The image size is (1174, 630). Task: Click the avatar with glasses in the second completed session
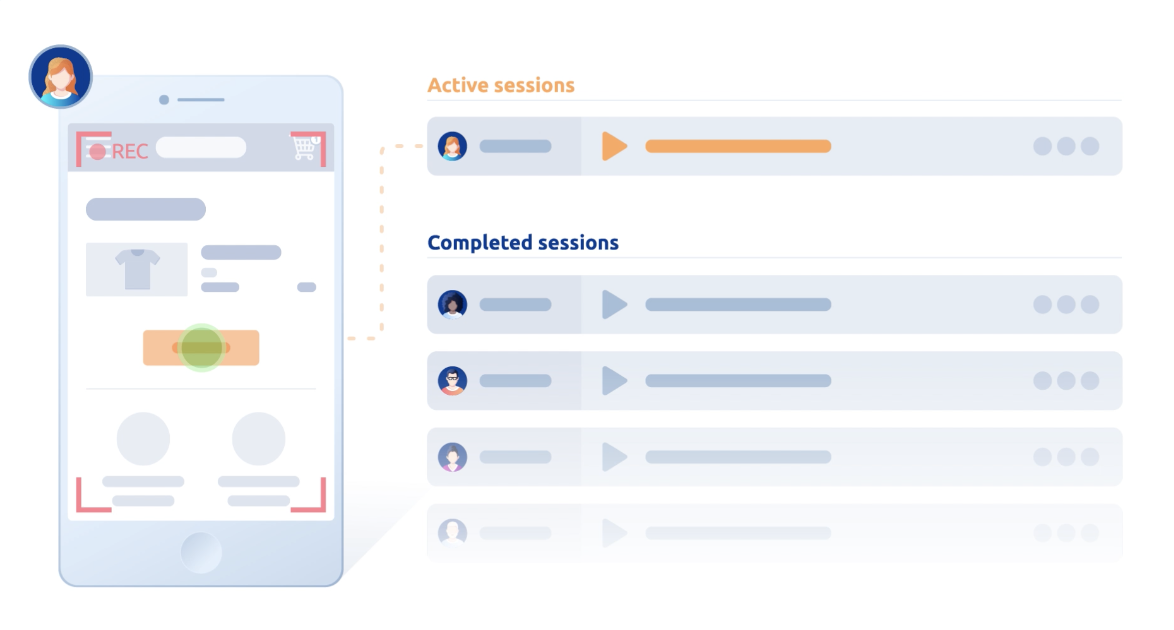[452, 381]
